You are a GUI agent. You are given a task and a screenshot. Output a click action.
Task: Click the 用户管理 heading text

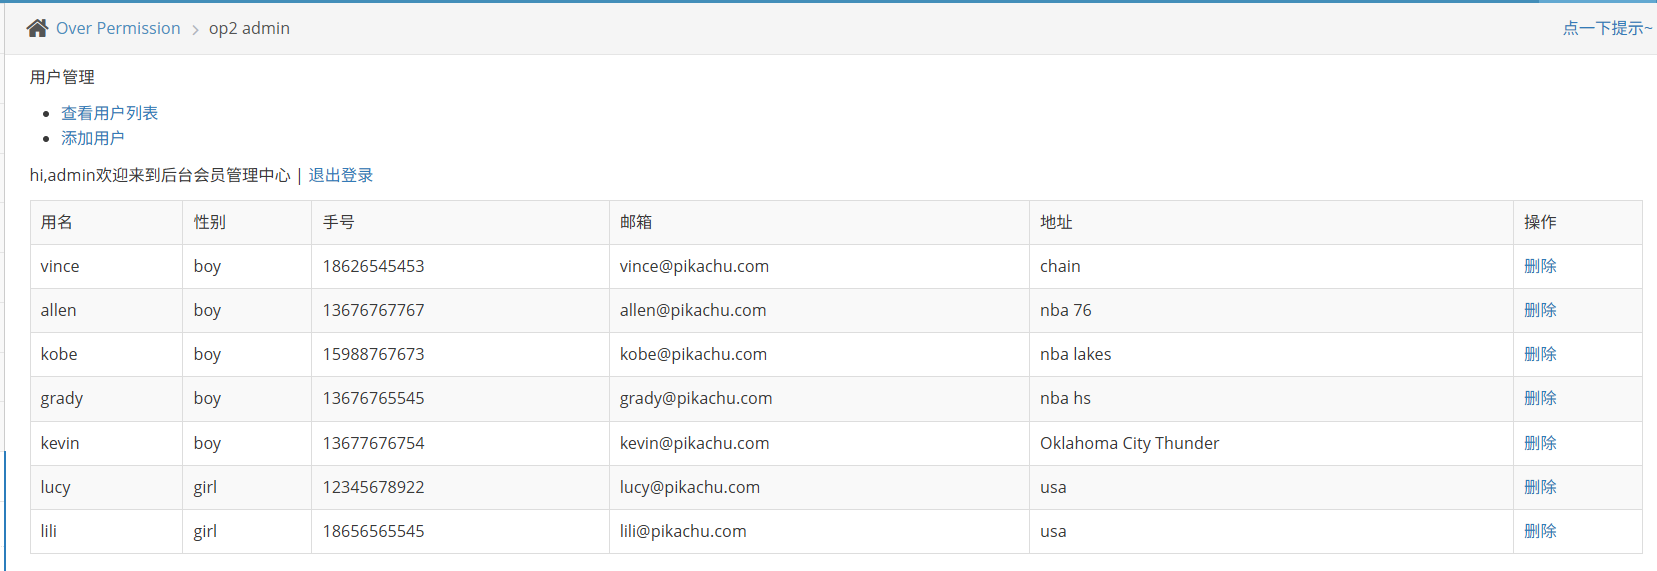62,77
